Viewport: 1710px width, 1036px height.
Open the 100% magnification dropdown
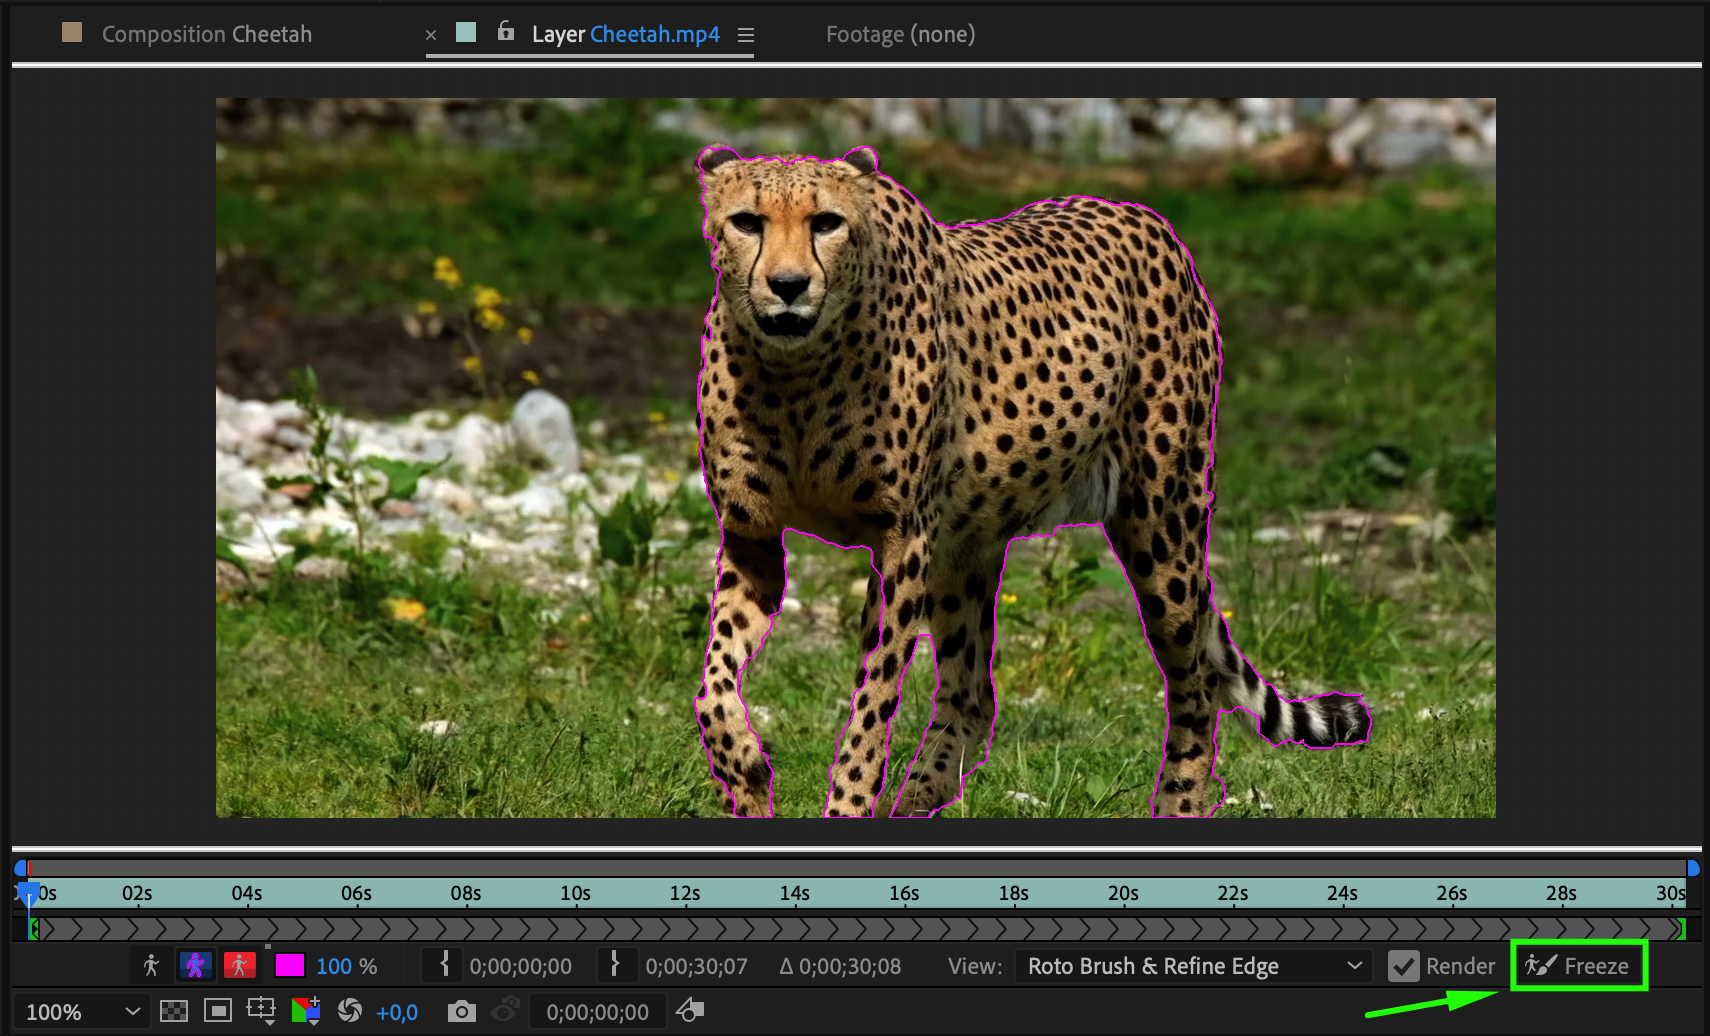tap(82, 1012)
